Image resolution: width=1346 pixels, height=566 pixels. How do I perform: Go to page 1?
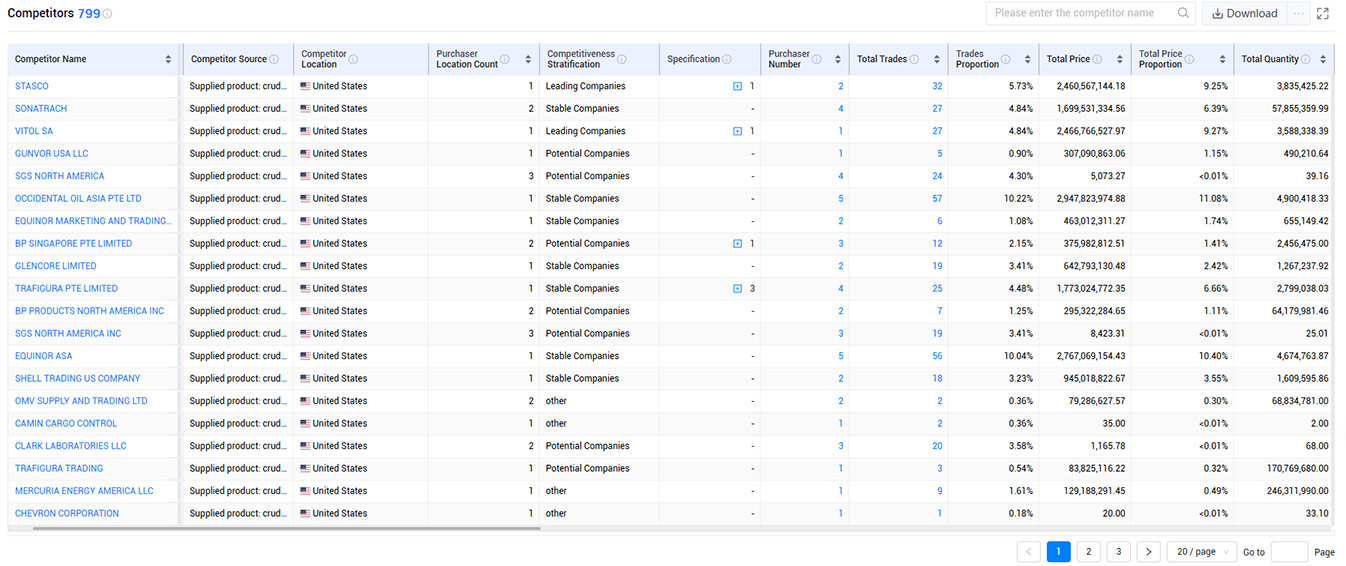click(x=1058, y=552)
